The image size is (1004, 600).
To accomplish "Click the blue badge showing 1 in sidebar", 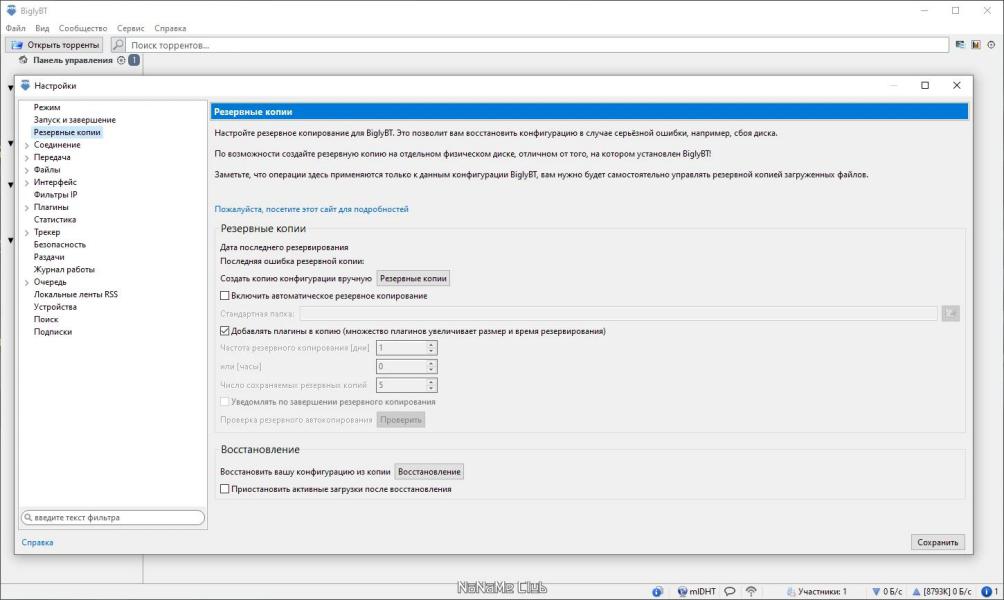I will [134, 60].
